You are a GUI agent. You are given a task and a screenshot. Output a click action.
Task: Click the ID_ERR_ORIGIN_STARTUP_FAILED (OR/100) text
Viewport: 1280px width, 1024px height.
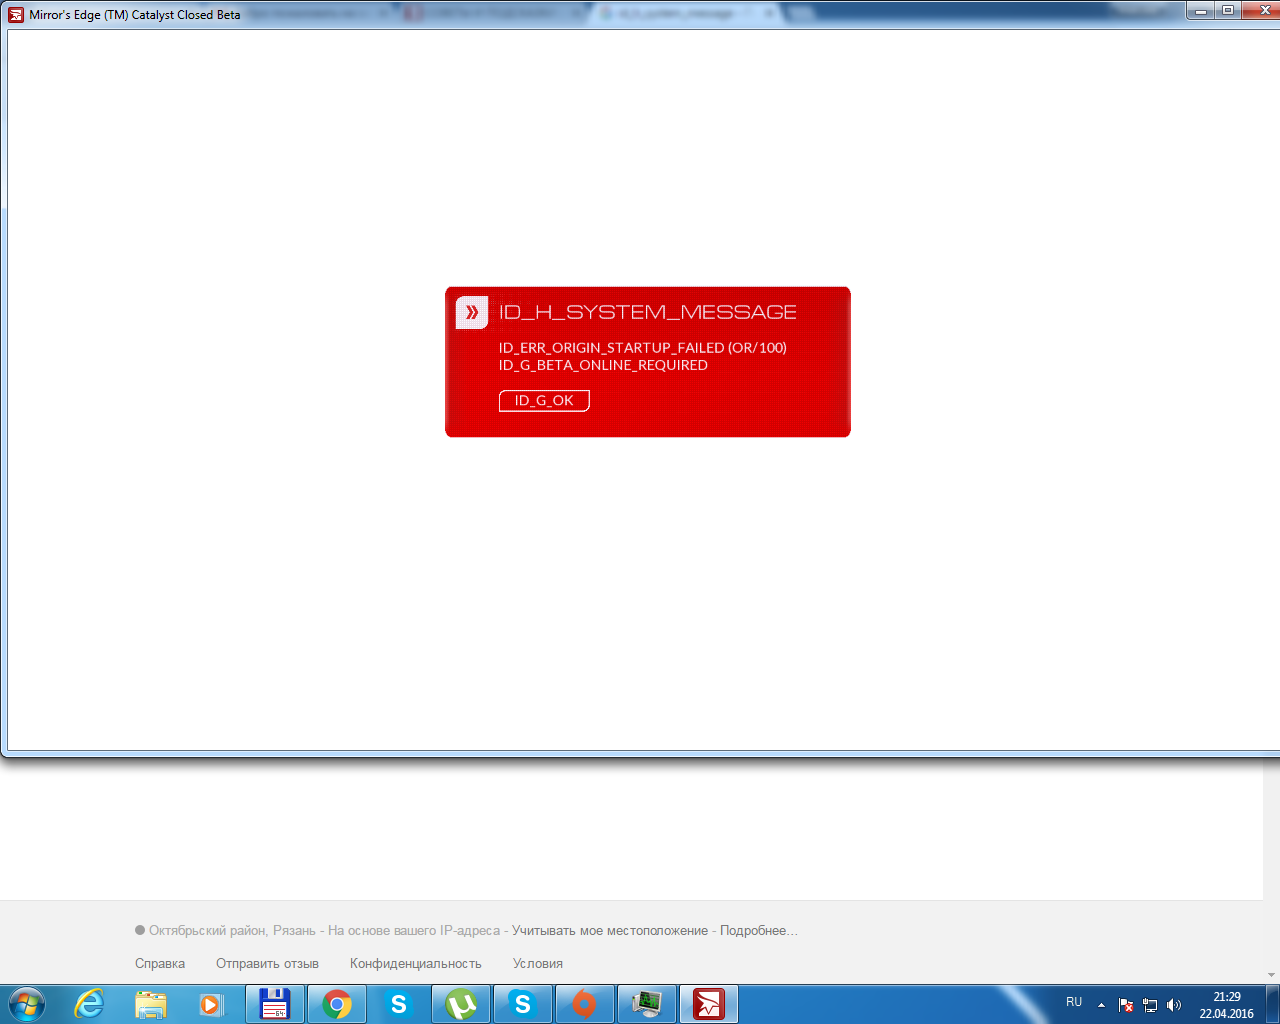pyautogui.click(x=643, y=348)
